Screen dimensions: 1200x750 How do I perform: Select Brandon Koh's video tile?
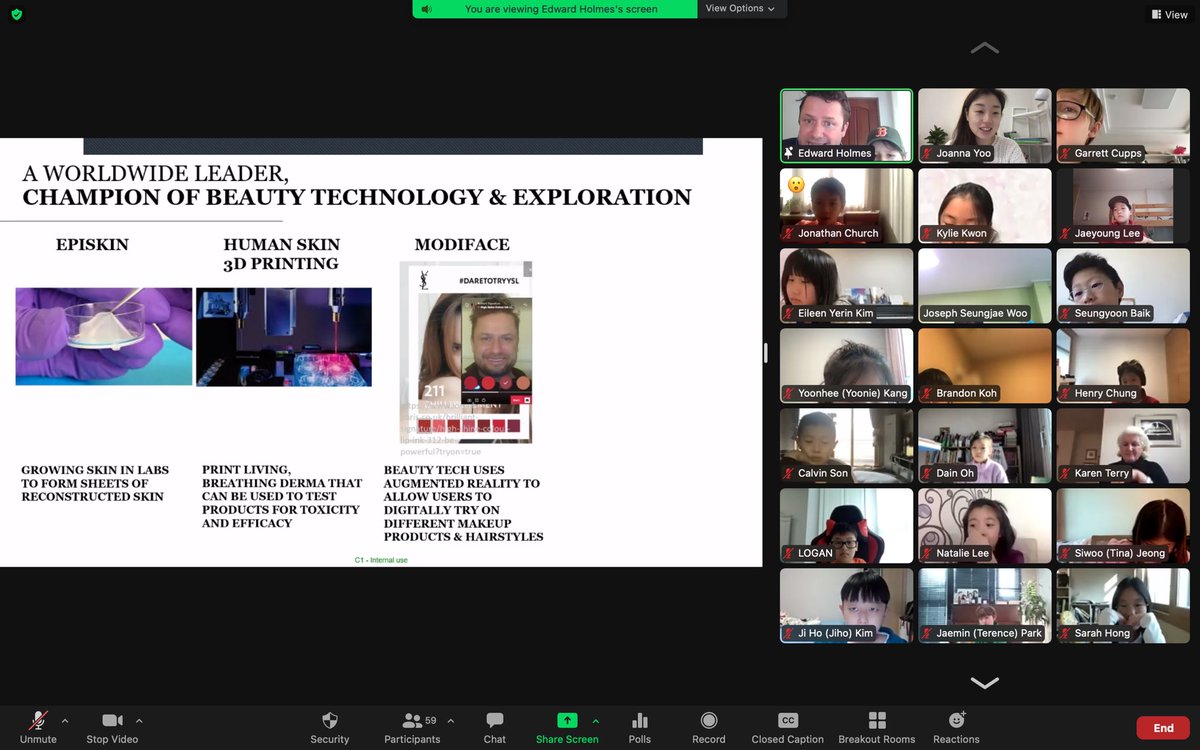click(x=985, y=366)
